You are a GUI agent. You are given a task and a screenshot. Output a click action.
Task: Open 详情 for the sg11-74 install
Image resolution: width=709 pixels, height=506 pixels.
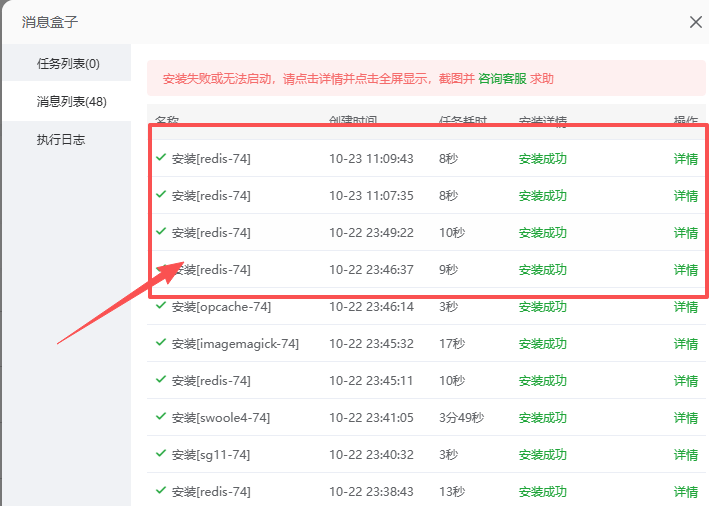[x=685, y=455]
